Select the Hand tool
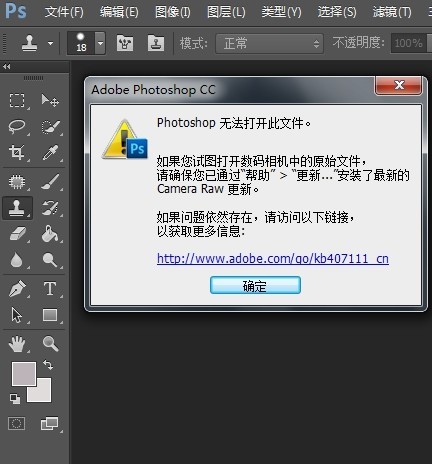 tap(17, 344)
